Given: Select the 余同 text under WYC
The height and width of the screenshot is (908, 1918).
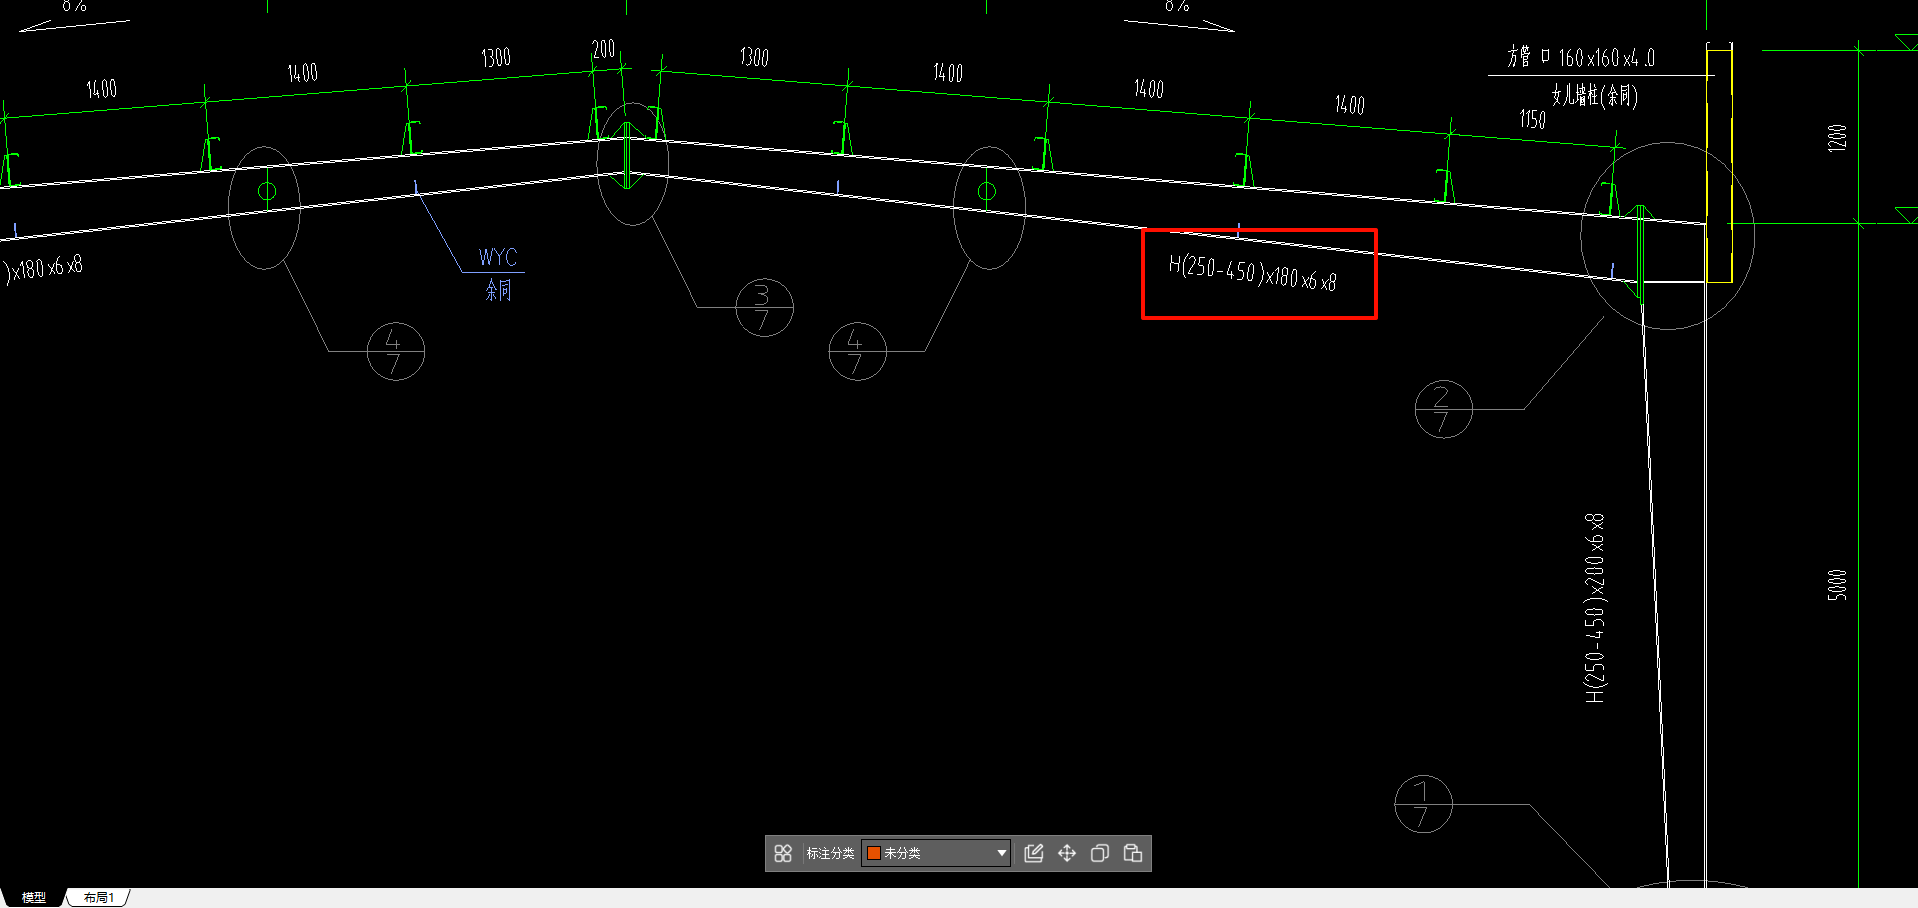Looking at the screenshot, I should point(498,290).
